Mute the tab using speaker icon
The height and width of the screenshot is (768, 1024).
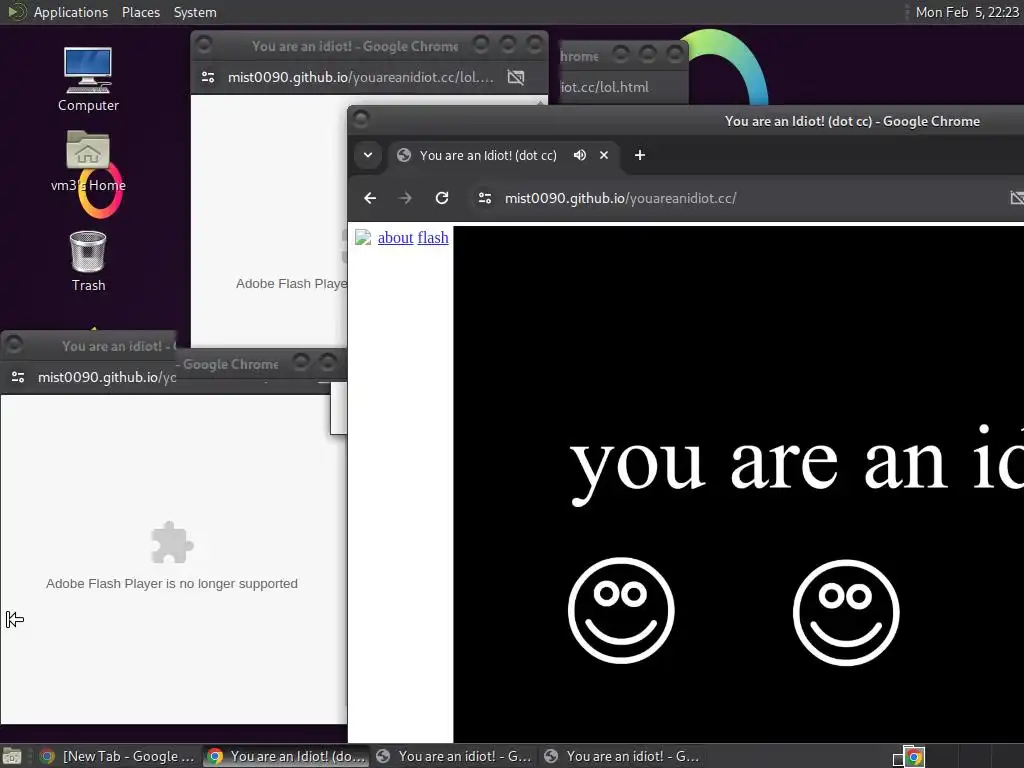tap(579, 155)
